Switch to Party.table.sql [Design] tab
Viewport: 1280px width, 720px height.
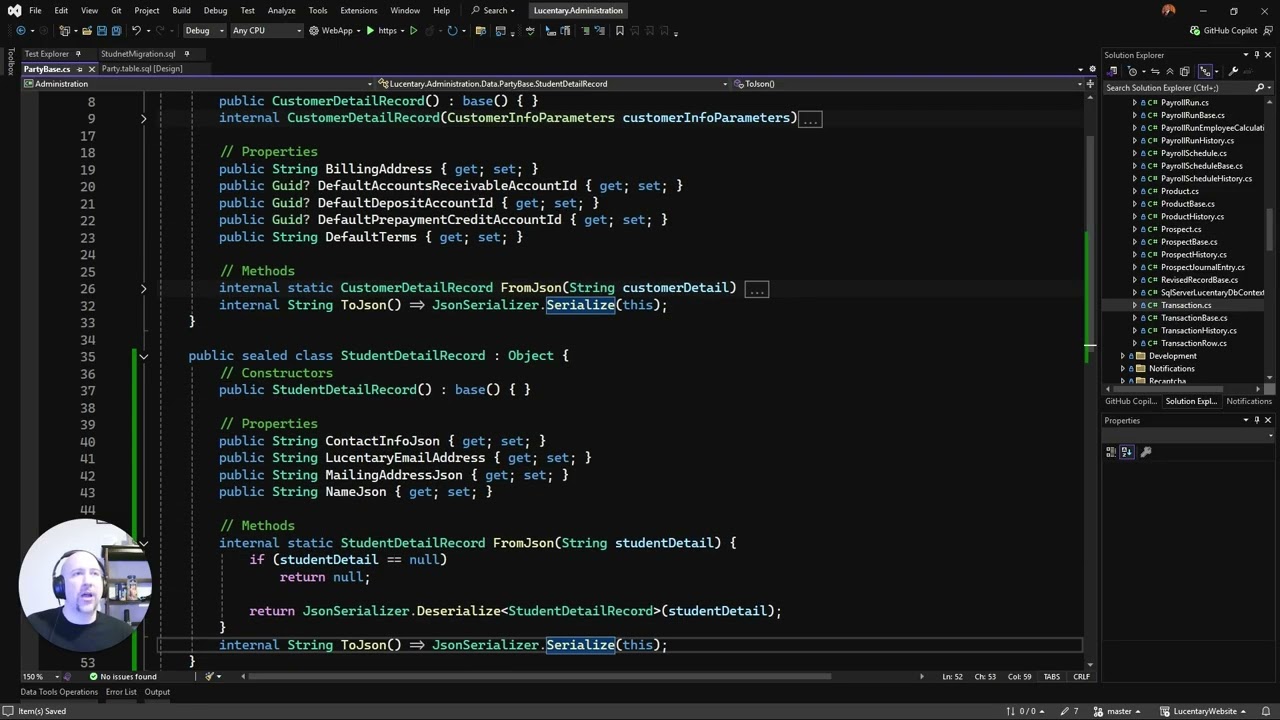point(142,69)
